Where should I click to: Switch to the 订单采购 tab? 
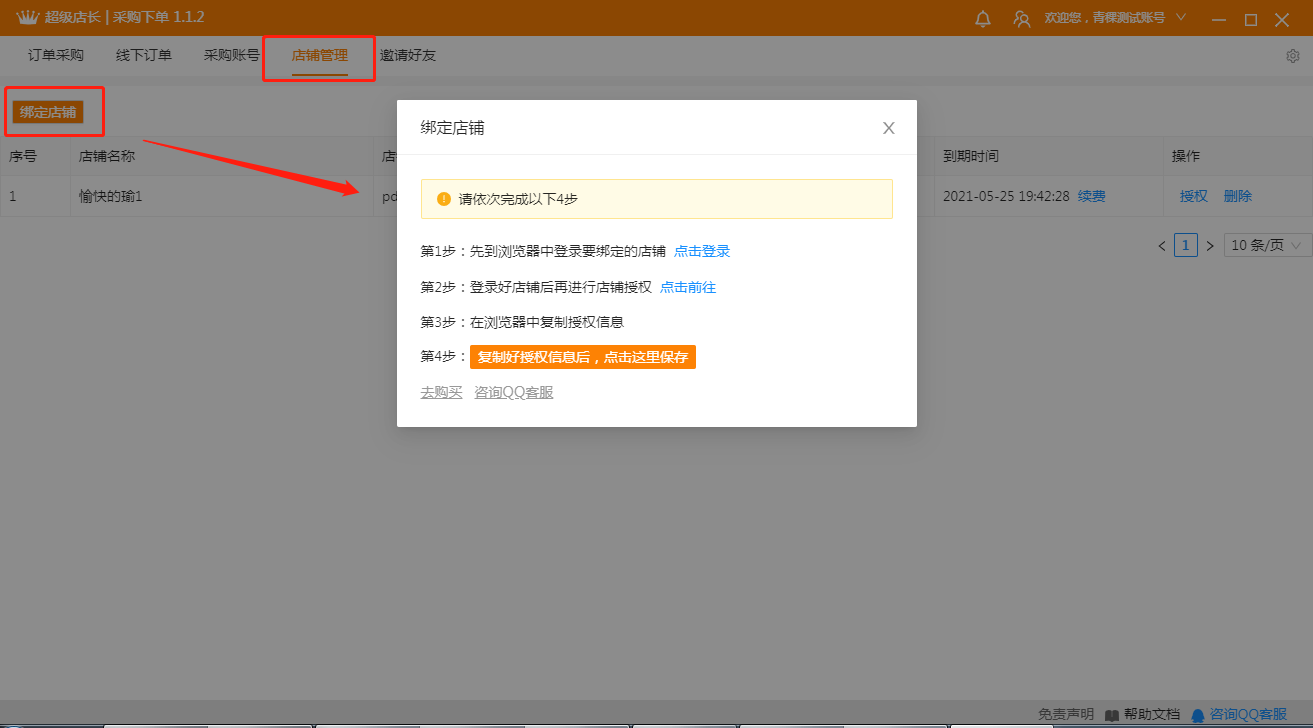tap(56, 56)
